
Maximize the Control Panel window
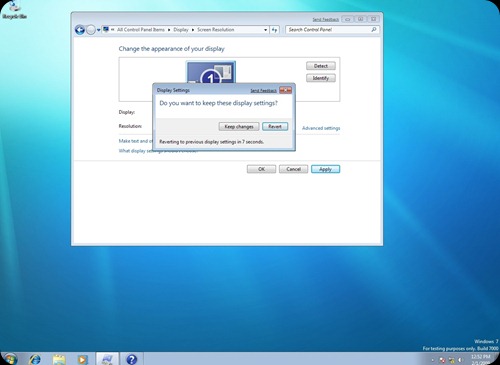[360, 19]
